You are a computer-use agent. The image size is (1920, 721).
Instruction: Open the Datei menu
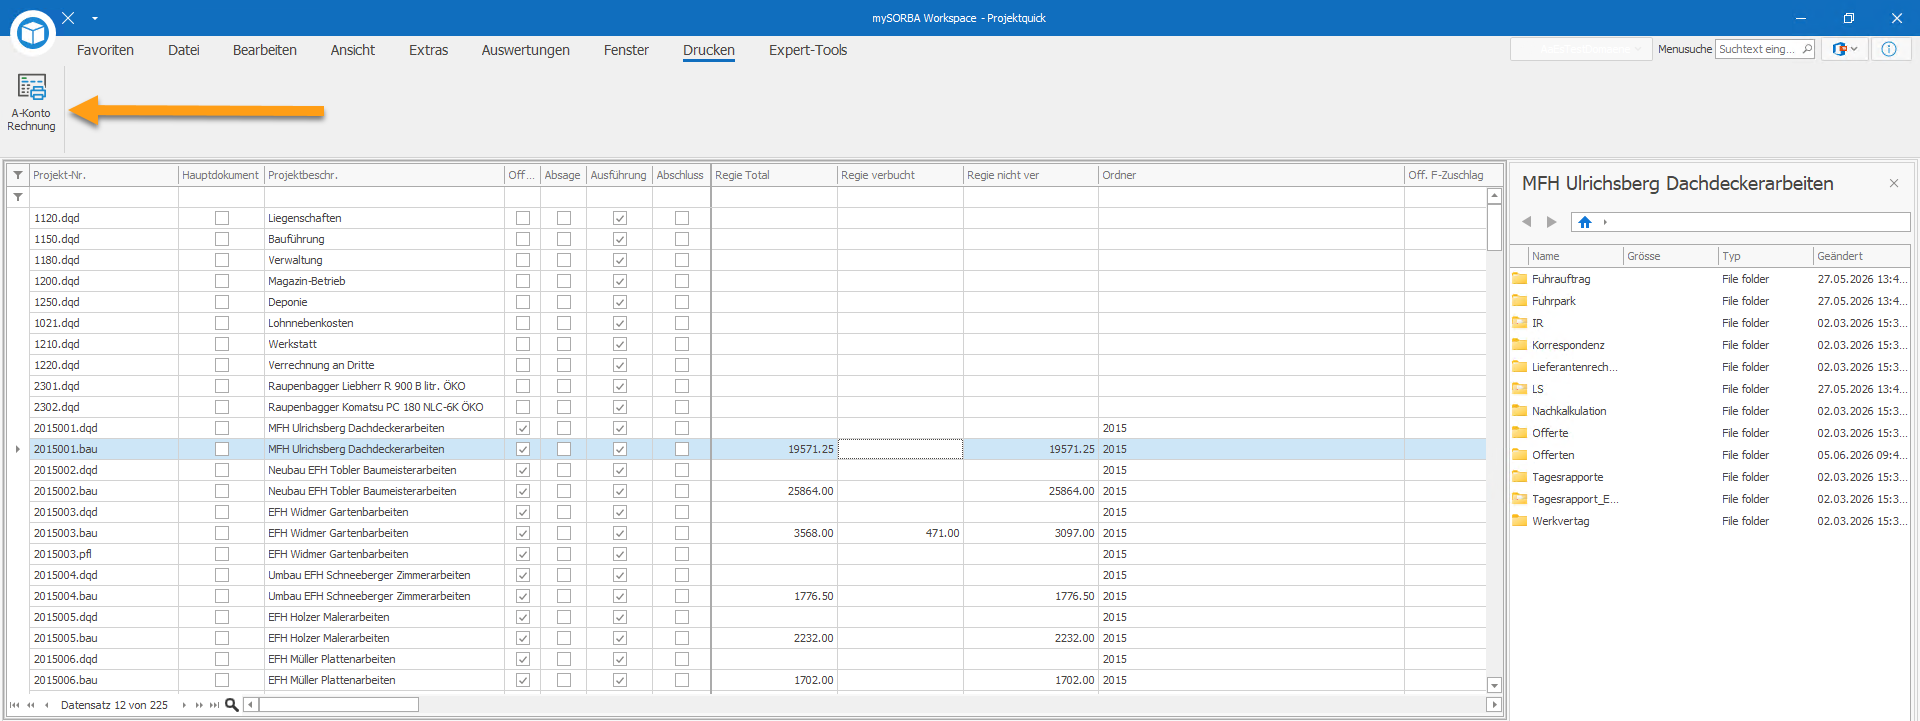pos(184,50)
